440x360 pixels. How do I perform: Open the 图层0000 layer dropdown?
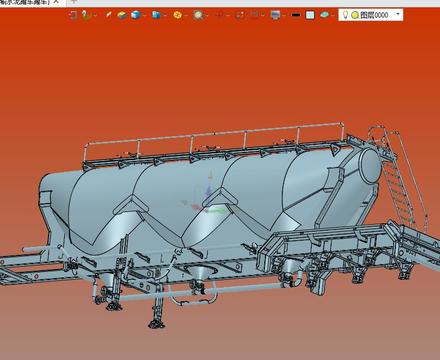pyautogui.click(x=398, y=14)
